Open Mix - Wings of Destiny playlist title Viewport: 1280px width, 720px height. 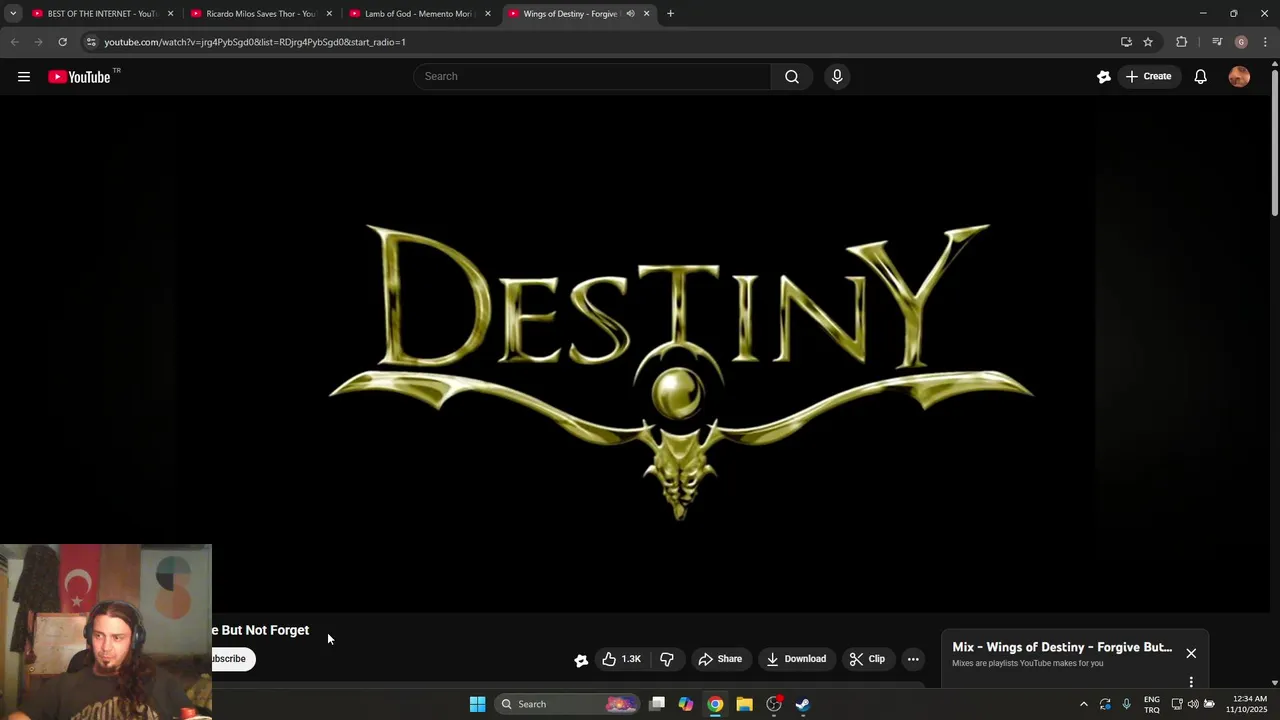[1062, 647]
